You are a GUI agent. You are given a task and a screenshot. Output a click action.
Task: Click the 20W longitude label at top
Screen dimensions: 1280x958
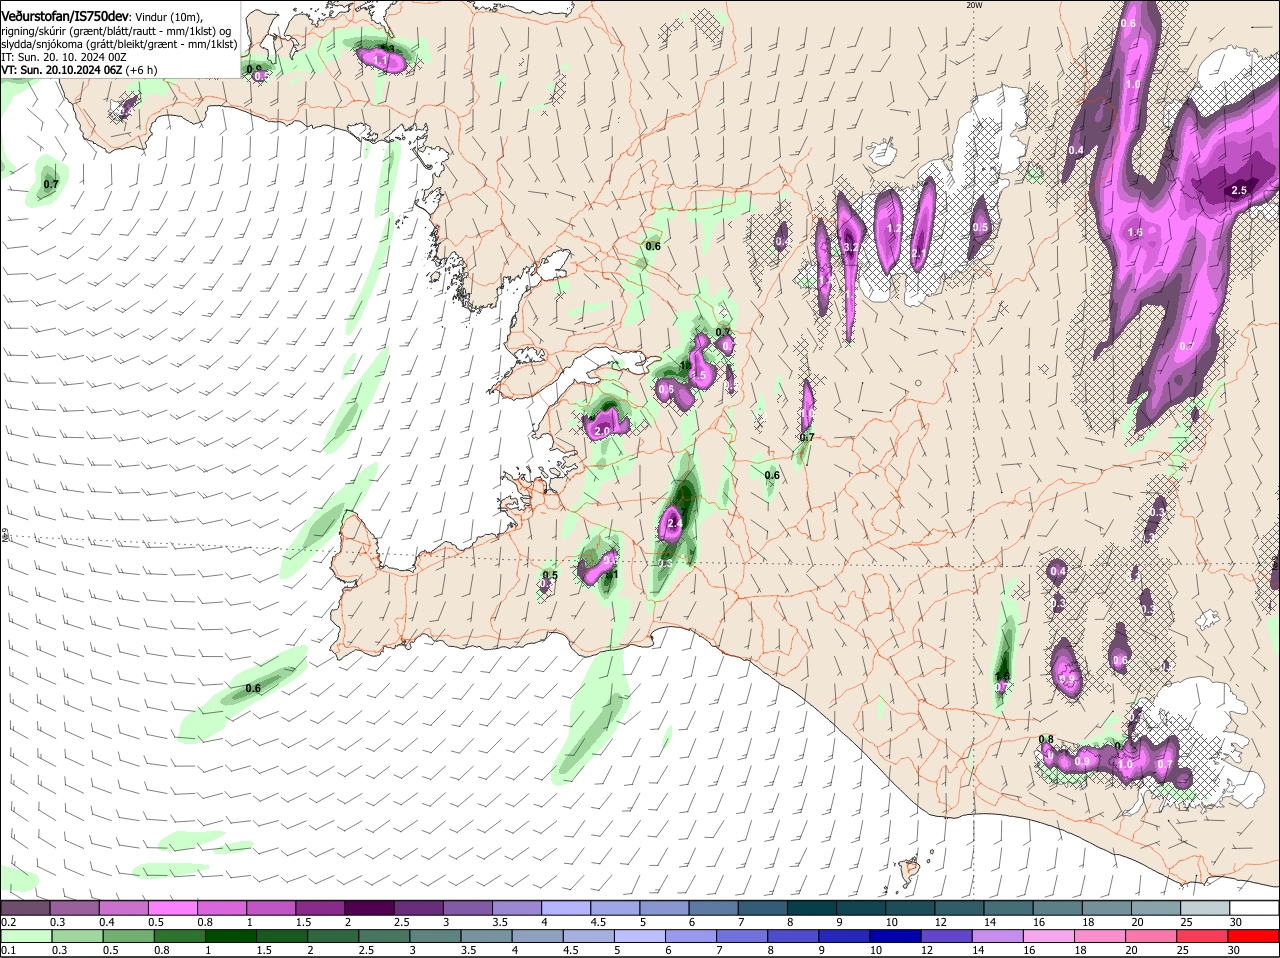(974, 5)
